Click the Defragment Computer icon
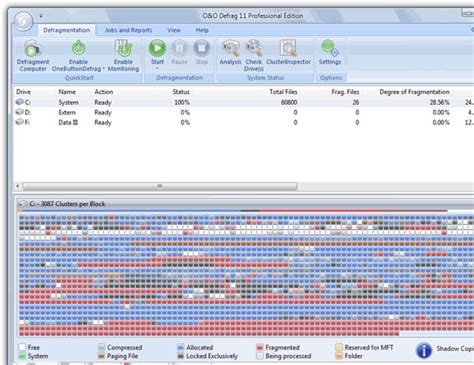Viewport: 474px width, 365px height. [x=32, y=49]
